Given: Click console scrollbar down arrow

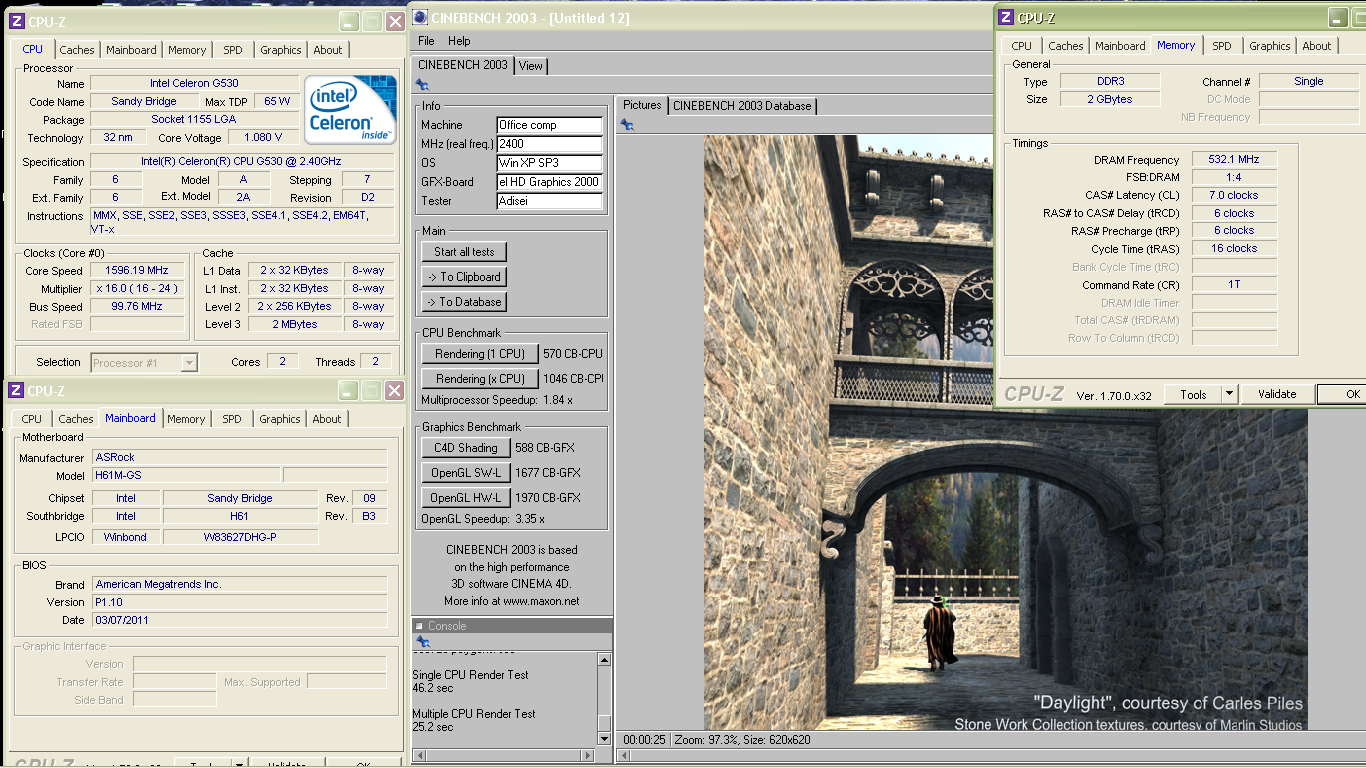Looking at the screenshot, I should click(604, 738).
